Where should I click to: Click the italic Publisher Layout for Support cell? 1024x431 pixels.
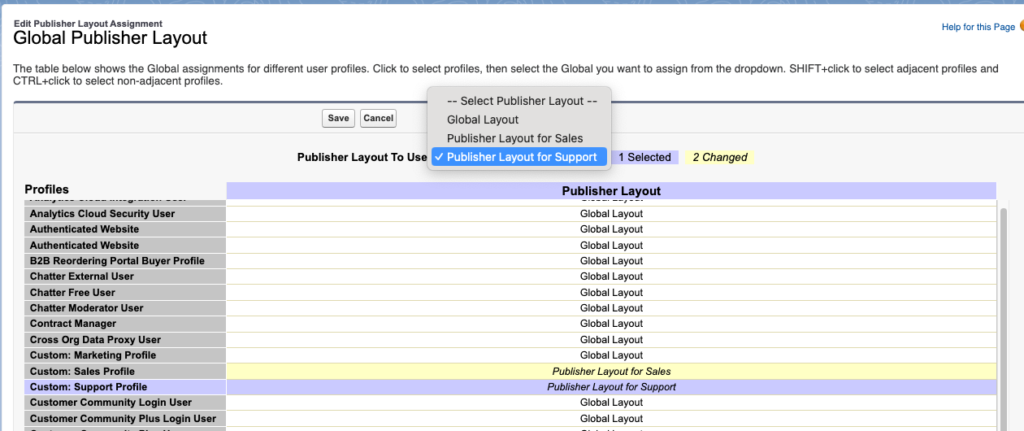coord(611,387)
